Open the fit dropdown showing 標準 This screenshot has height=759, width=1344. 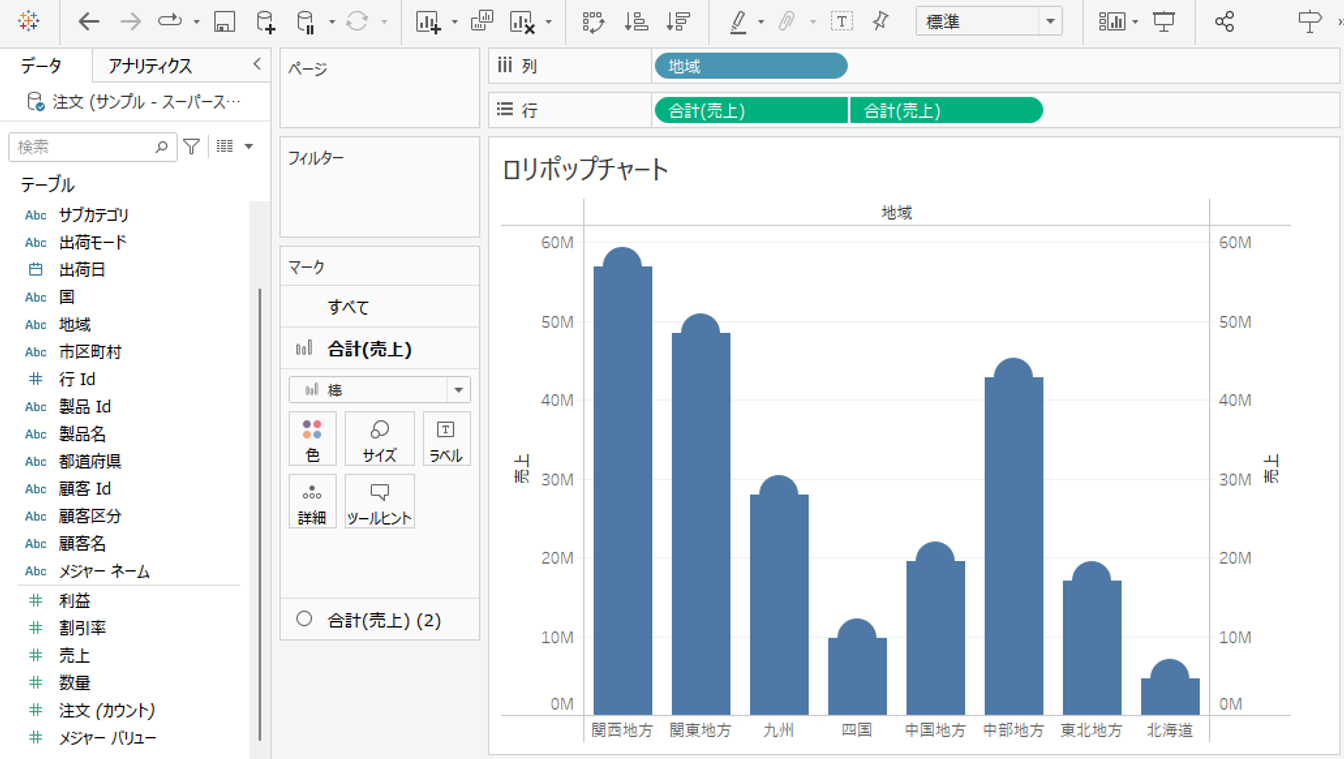click(989, 21)
